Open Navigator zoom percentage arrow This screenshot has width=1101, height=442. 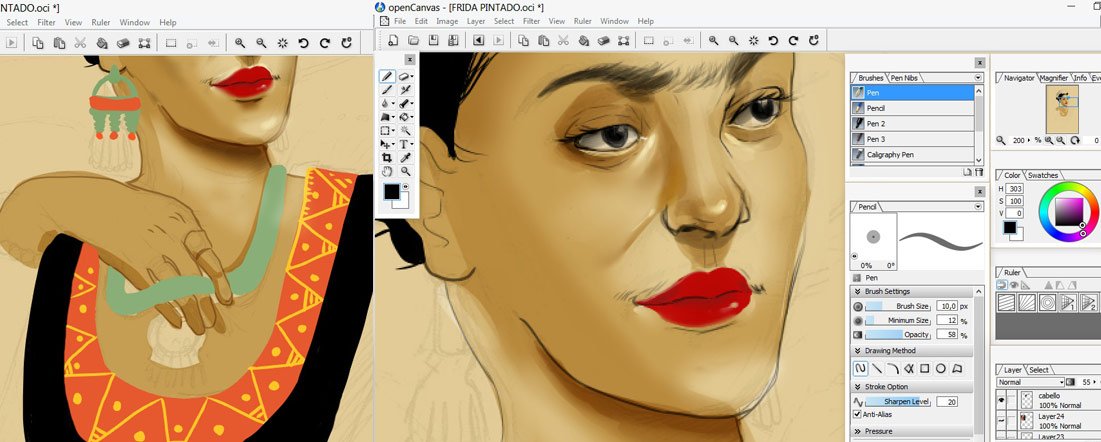[x=1030, y=141]
